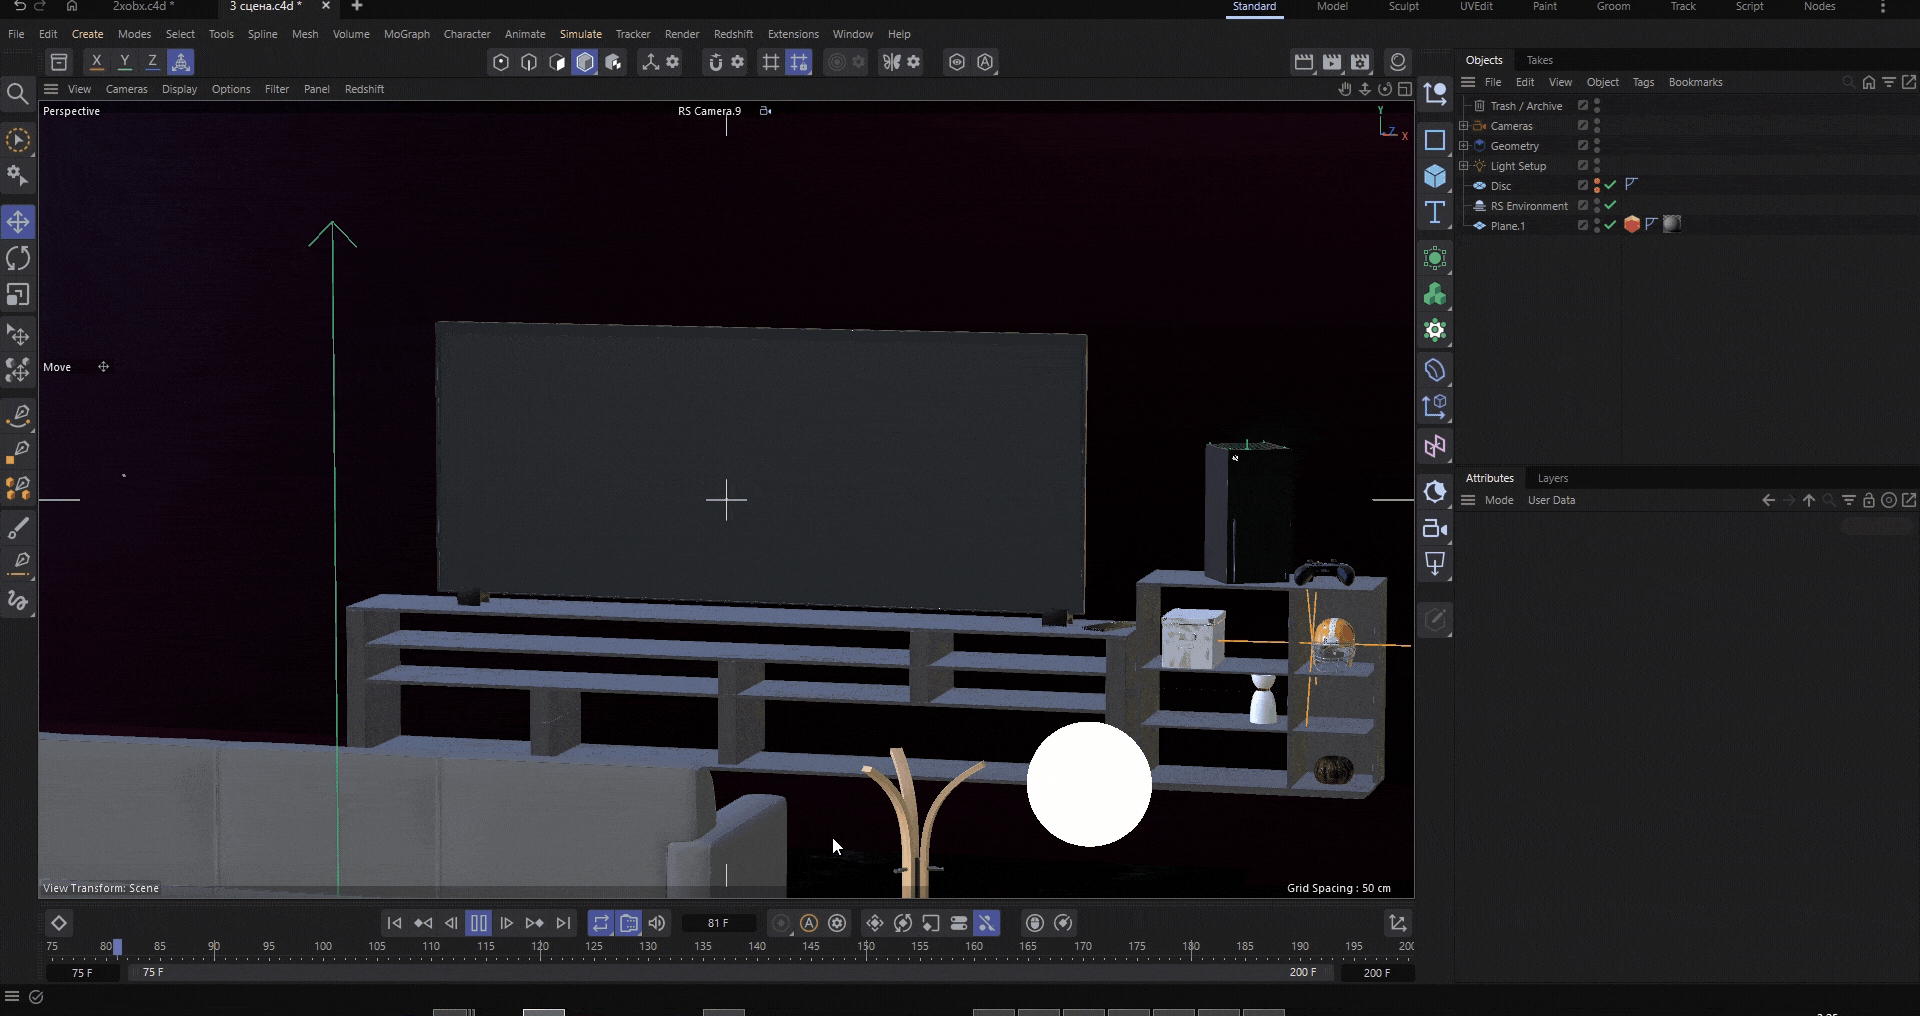Expand the Light Setup group
Image resolution: width=1920 pixels, height=1016 pixels.
(x=1464, y=166)
